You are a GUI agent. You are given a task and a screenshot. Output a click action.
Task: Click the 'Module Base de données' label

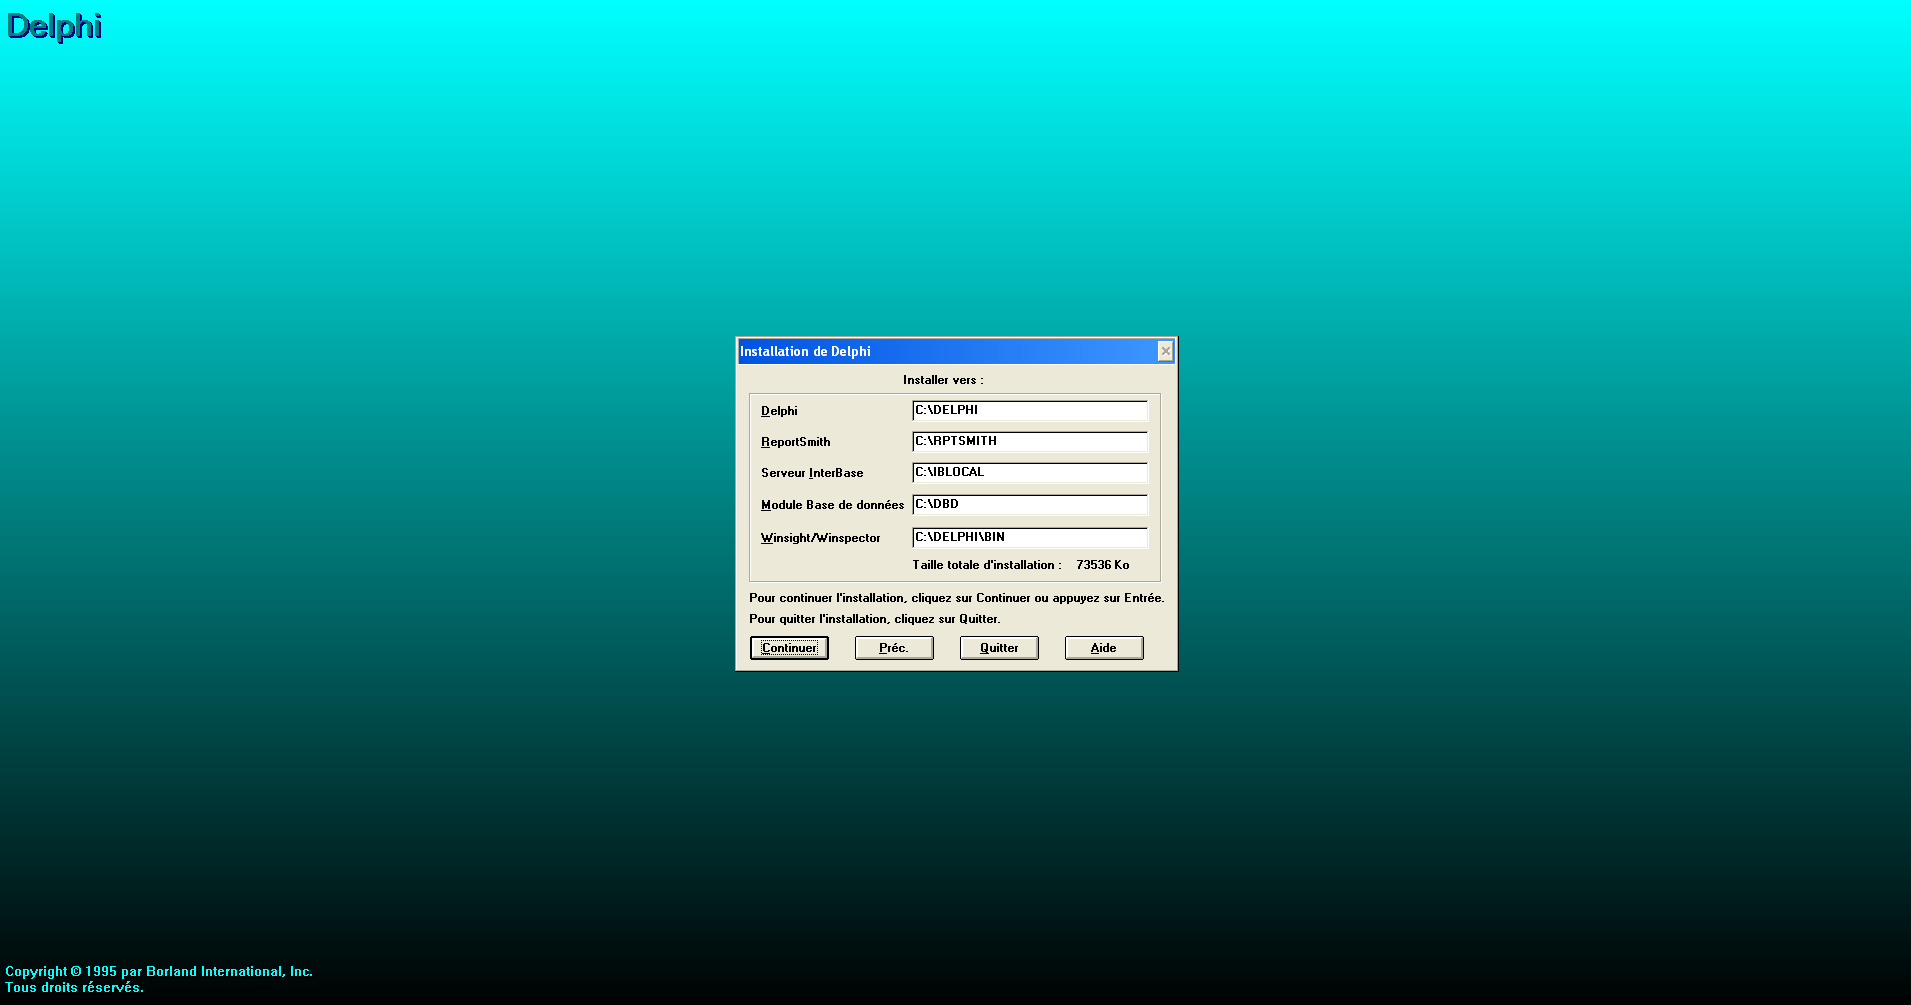tap(832, 505)
